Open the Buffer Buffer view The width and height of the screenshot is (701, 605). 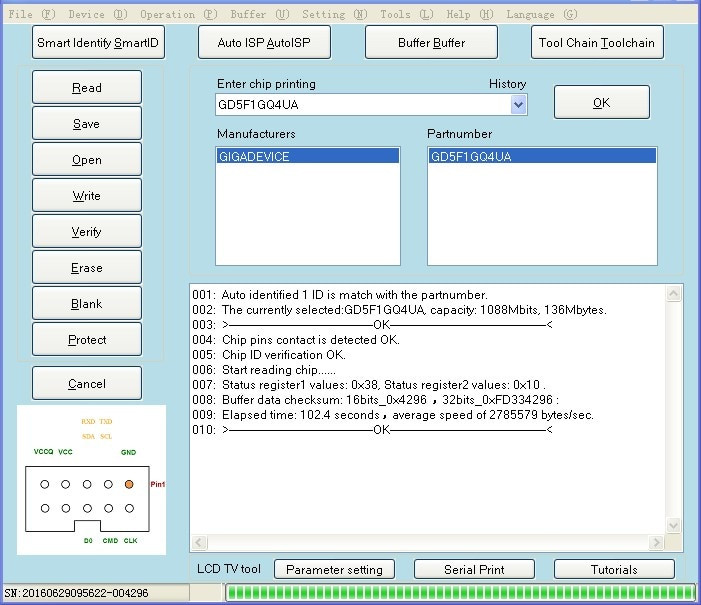(431, 42)
